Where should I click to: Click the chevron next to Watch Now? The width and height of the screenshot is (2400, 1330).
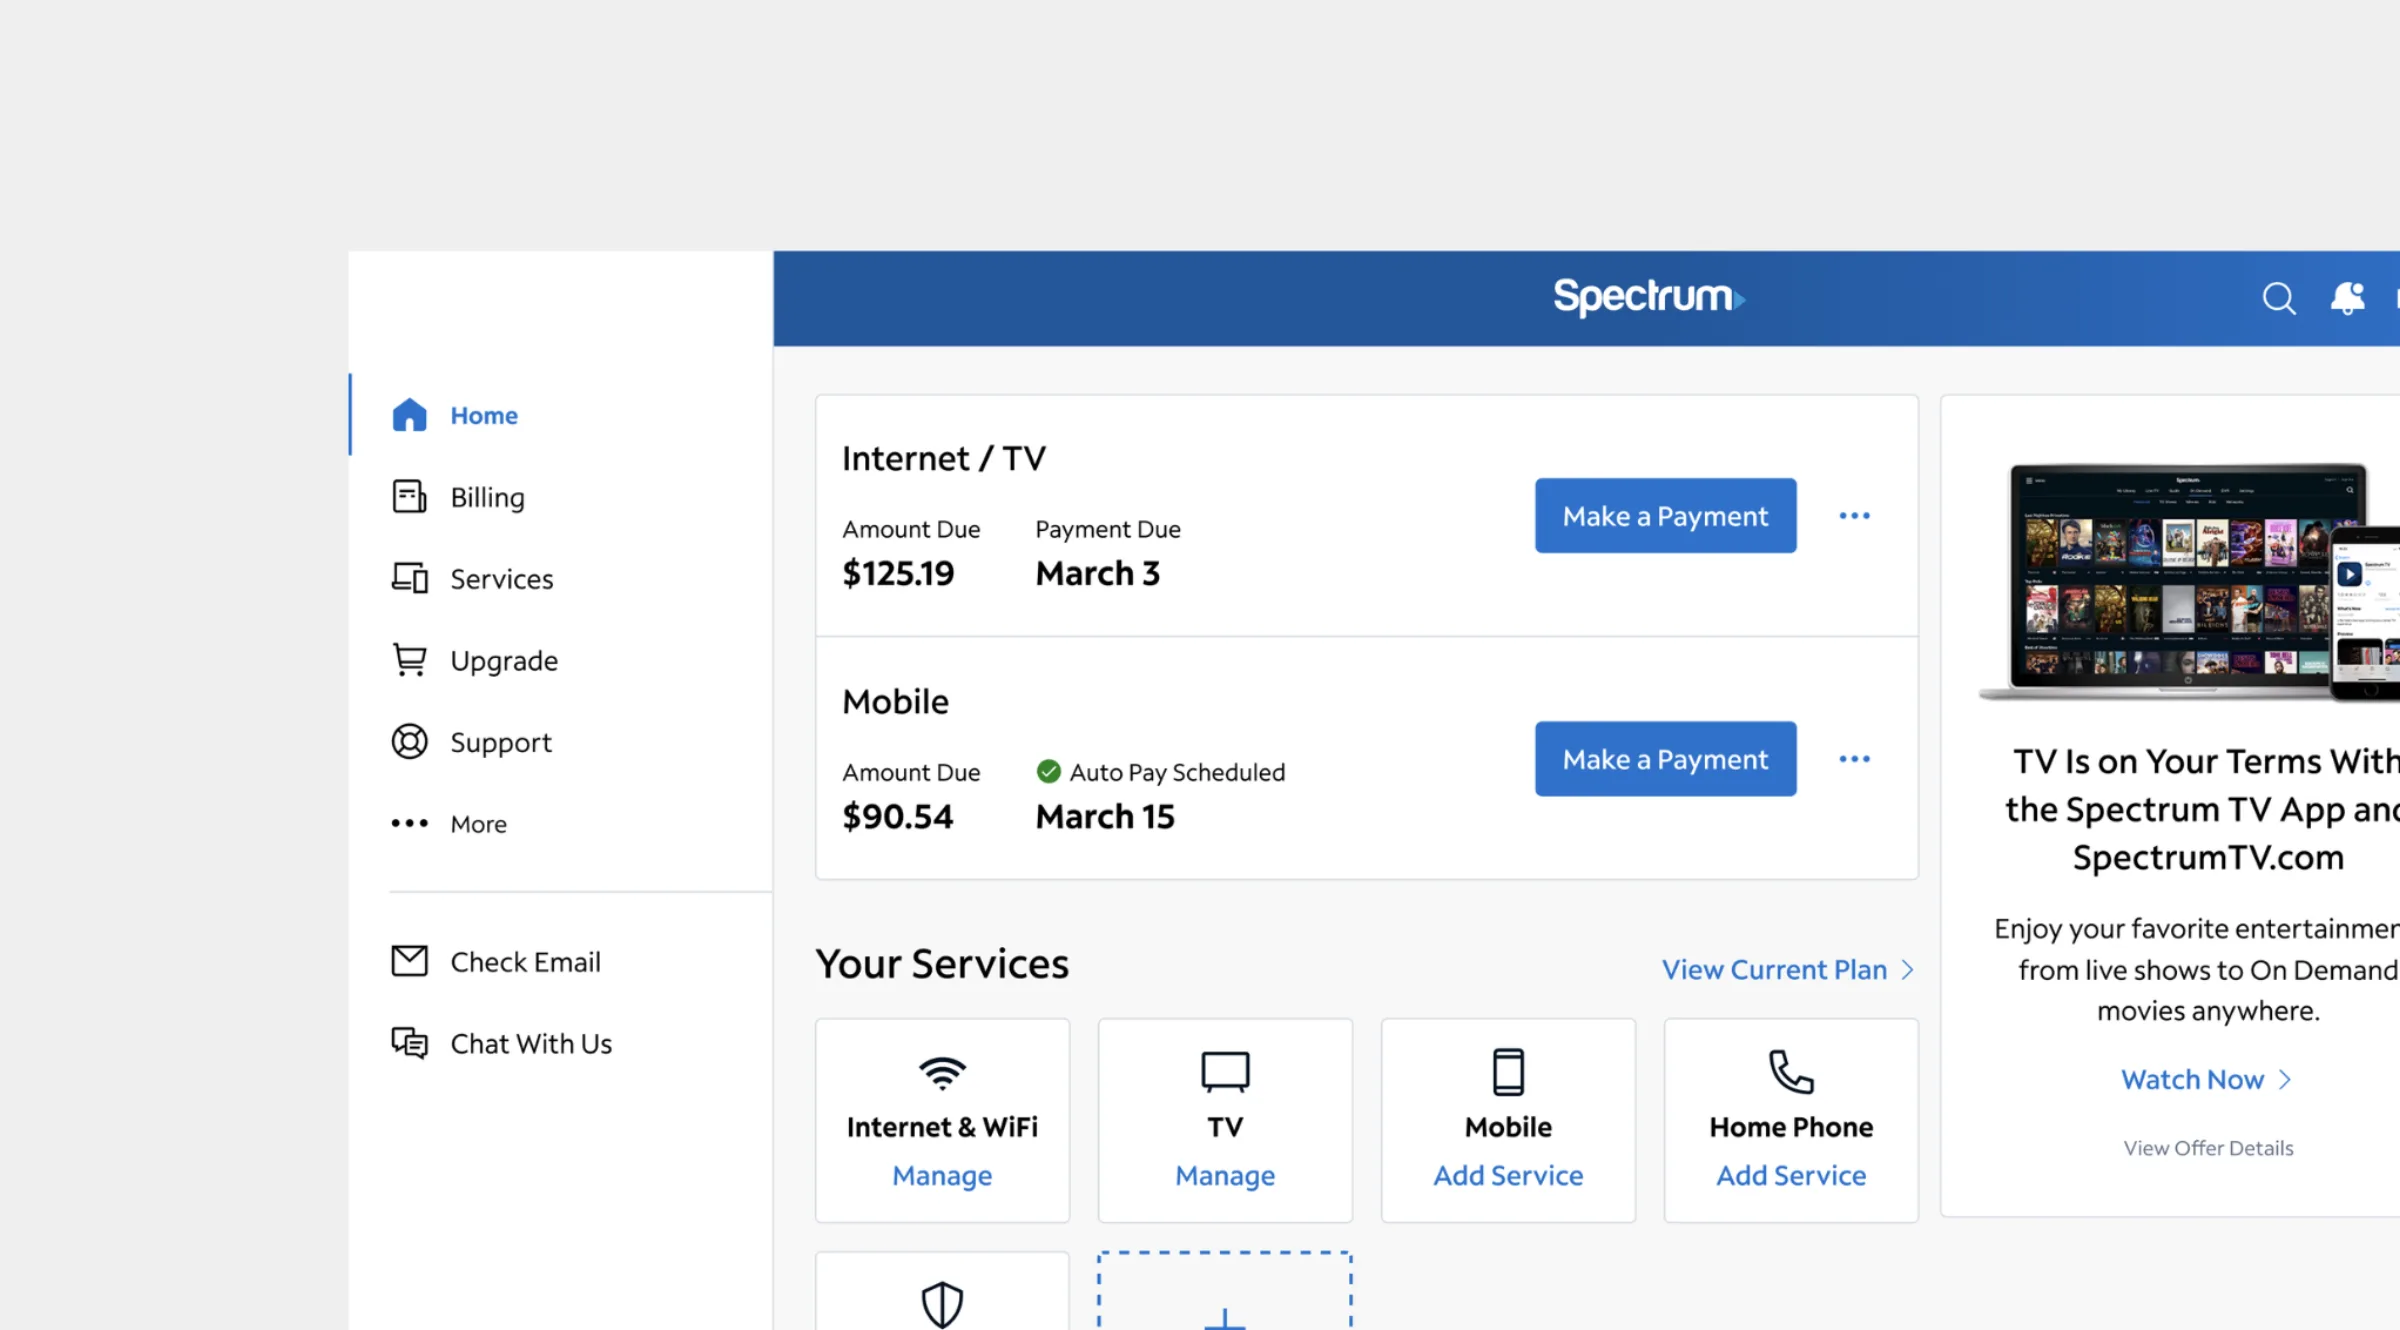2285,1080
